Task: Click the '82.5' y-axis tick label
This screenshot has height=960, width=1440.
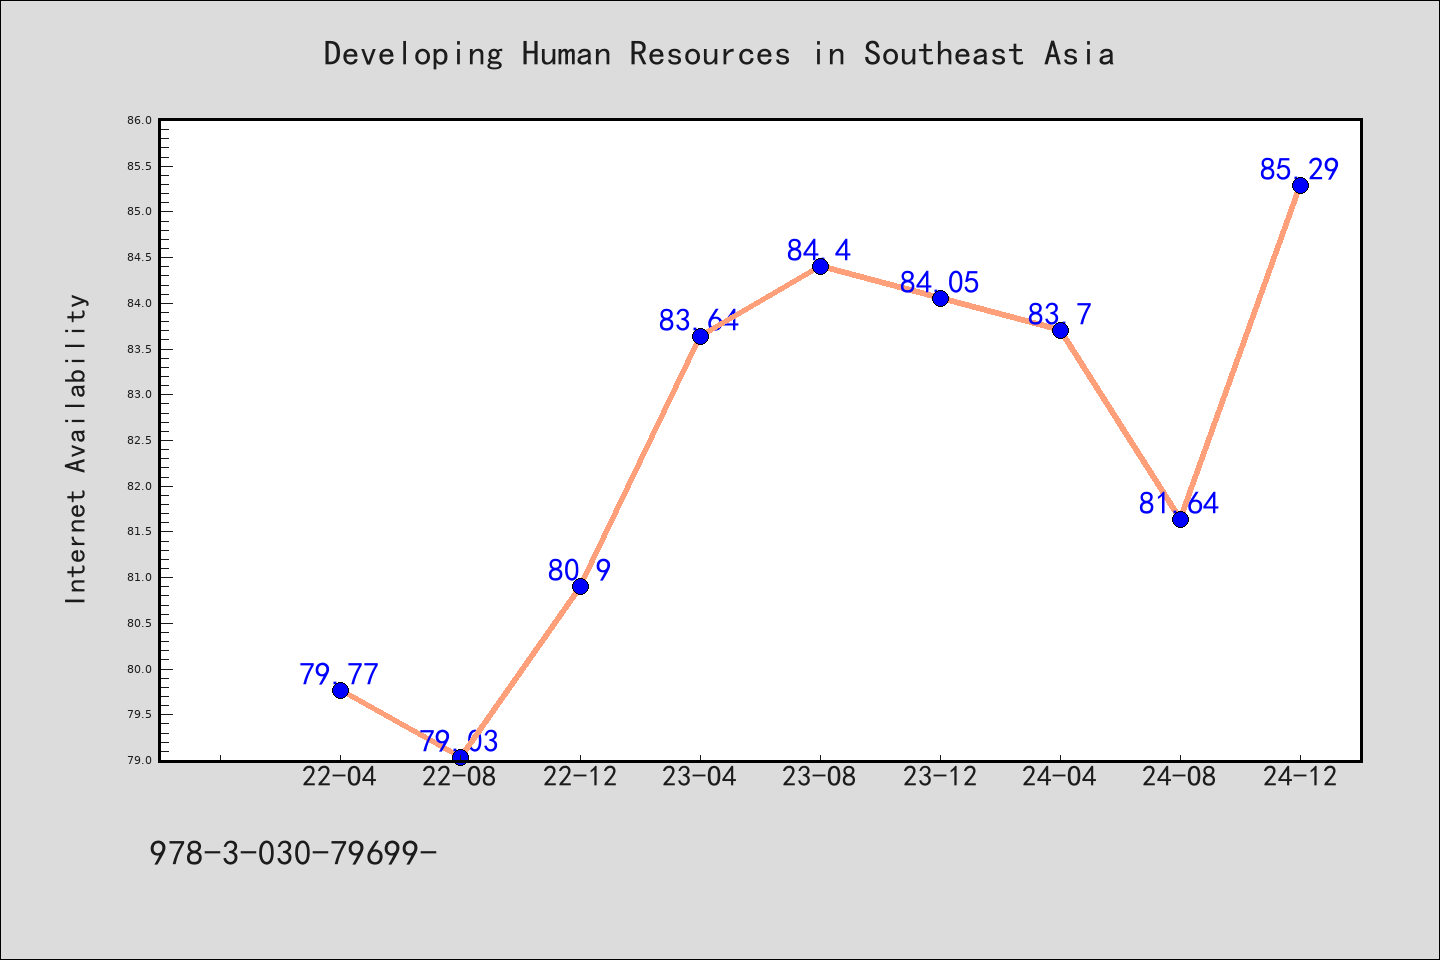Action: click(140, 440)
